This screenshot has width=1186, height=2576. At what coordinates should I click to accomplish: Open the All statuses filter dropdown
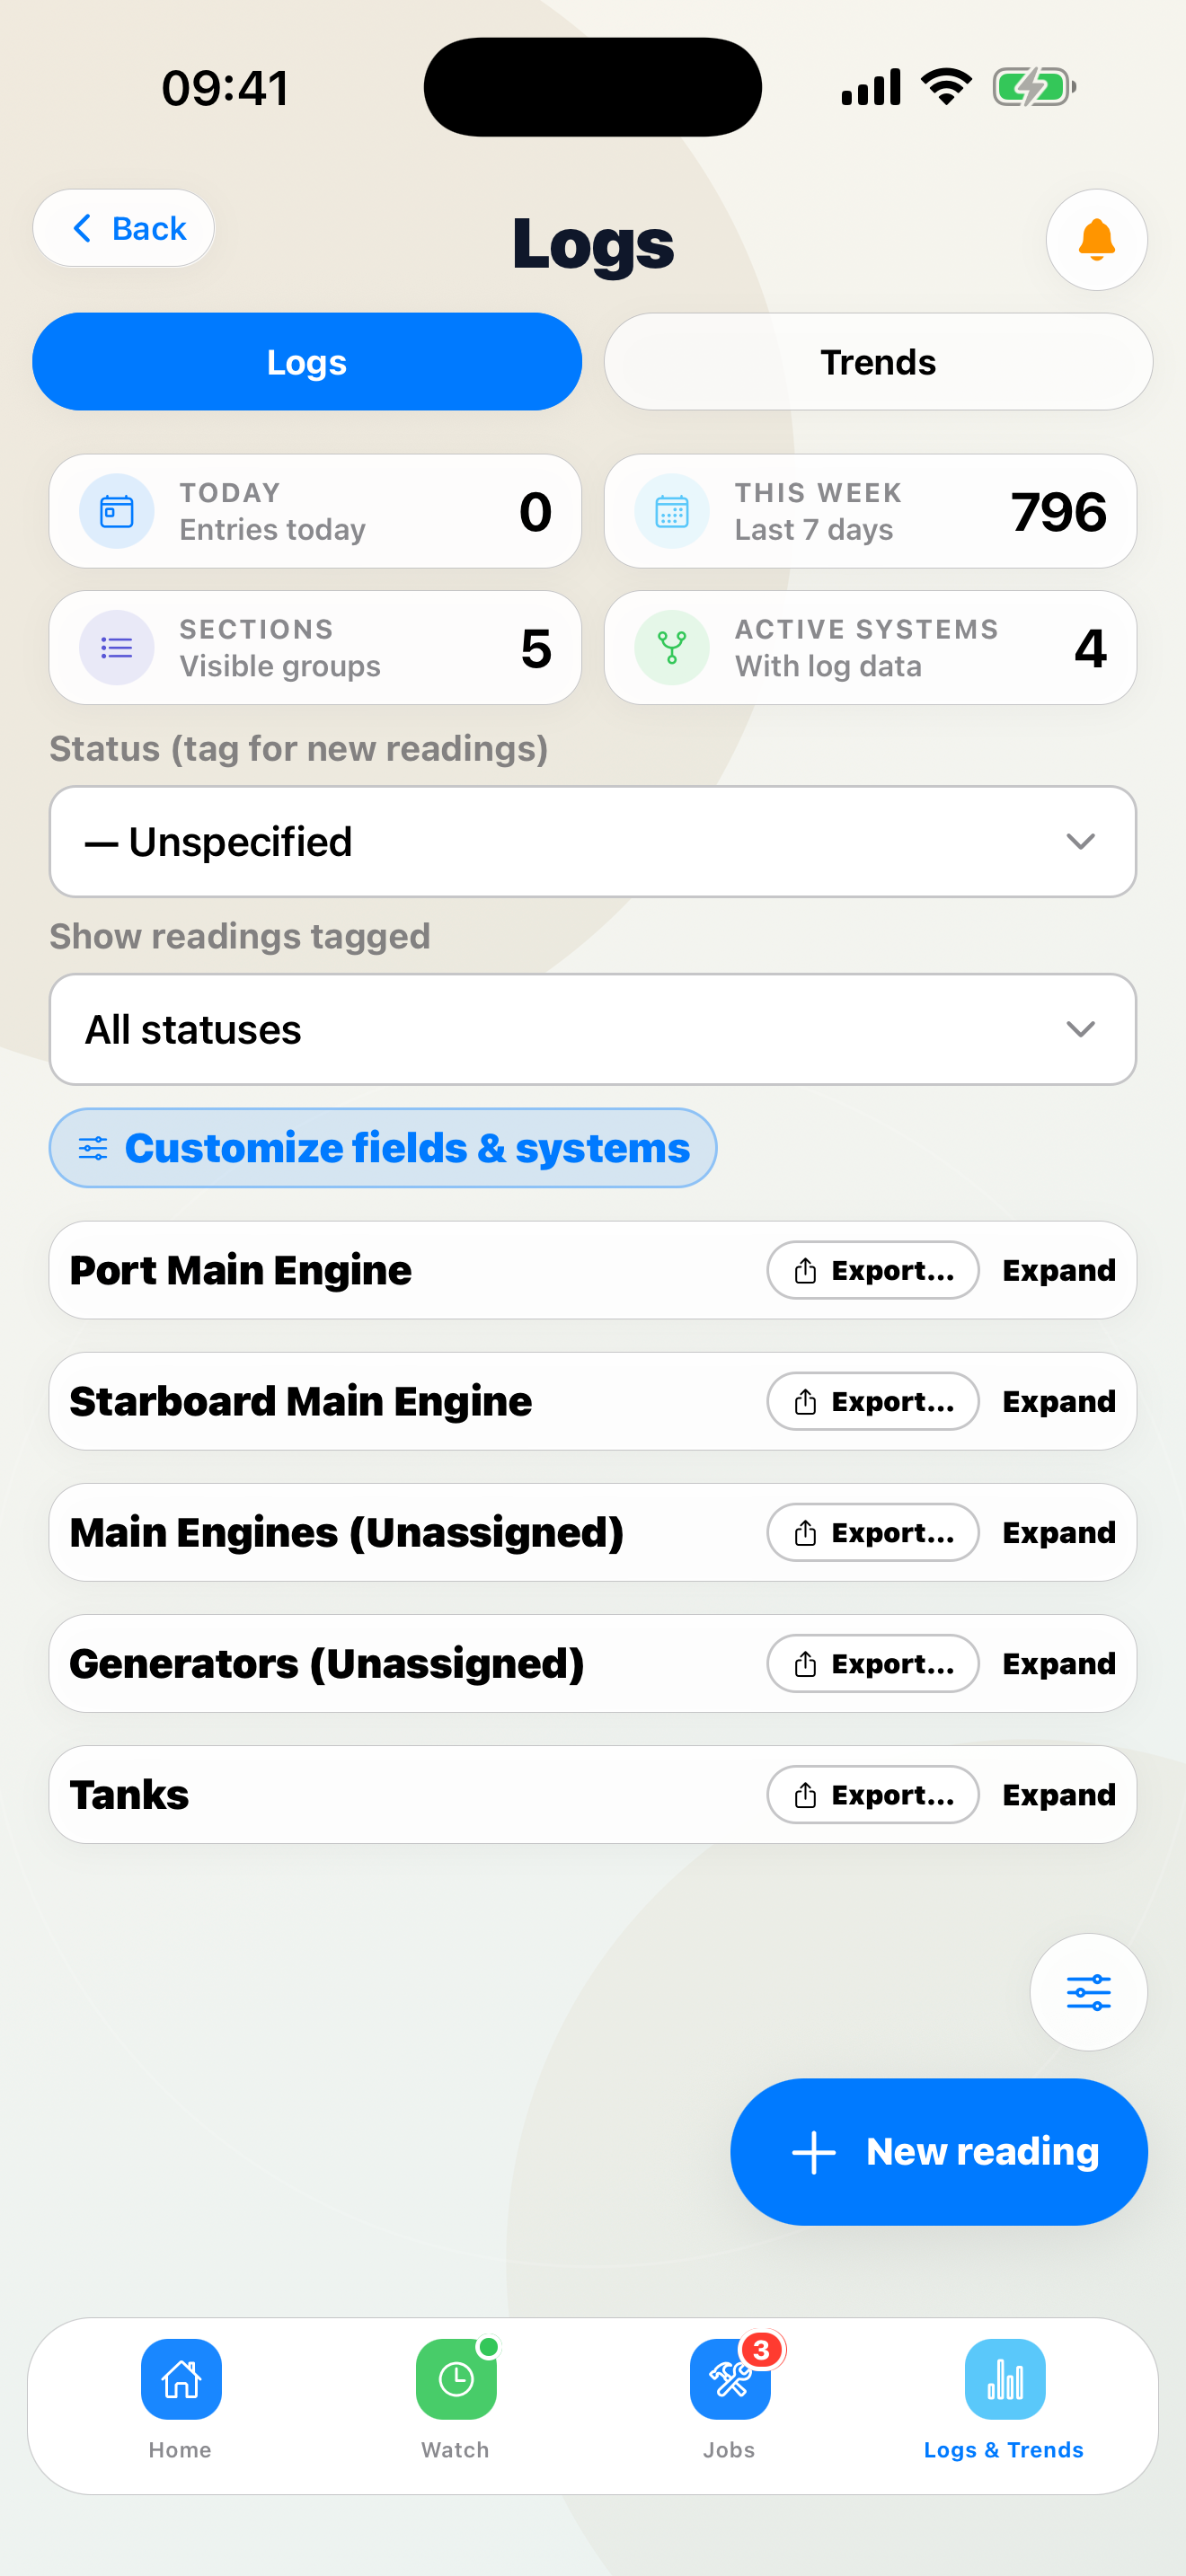tap(593, 1030)
